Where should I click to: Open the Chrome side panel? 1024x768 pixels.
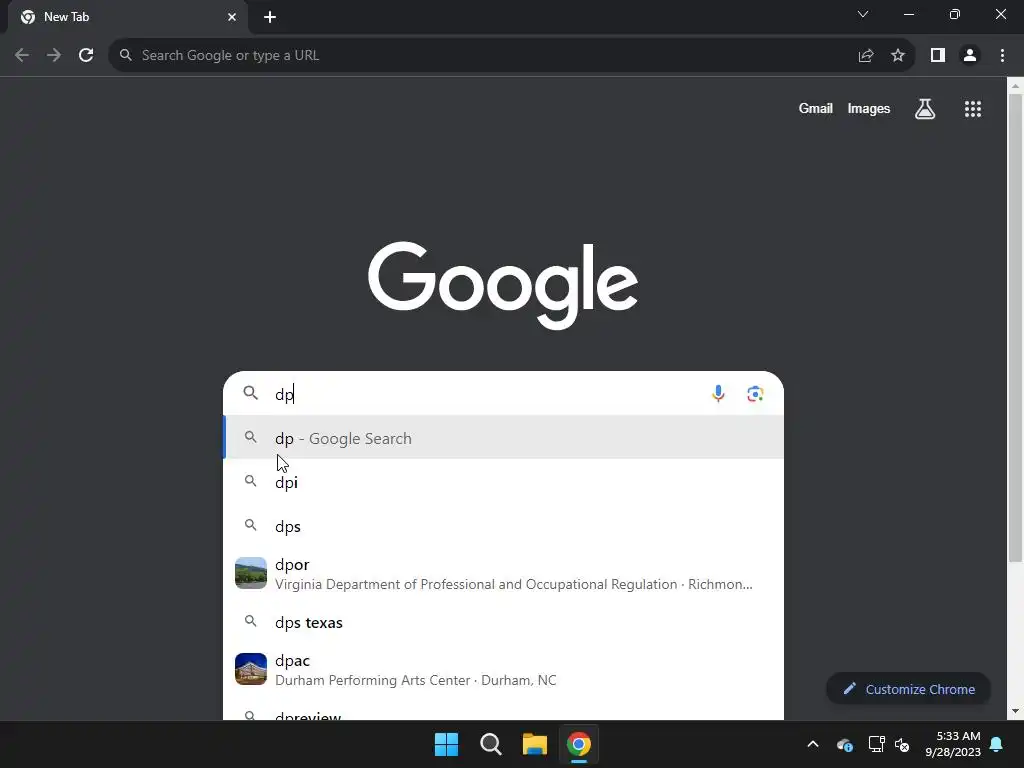tap(938, 56)
